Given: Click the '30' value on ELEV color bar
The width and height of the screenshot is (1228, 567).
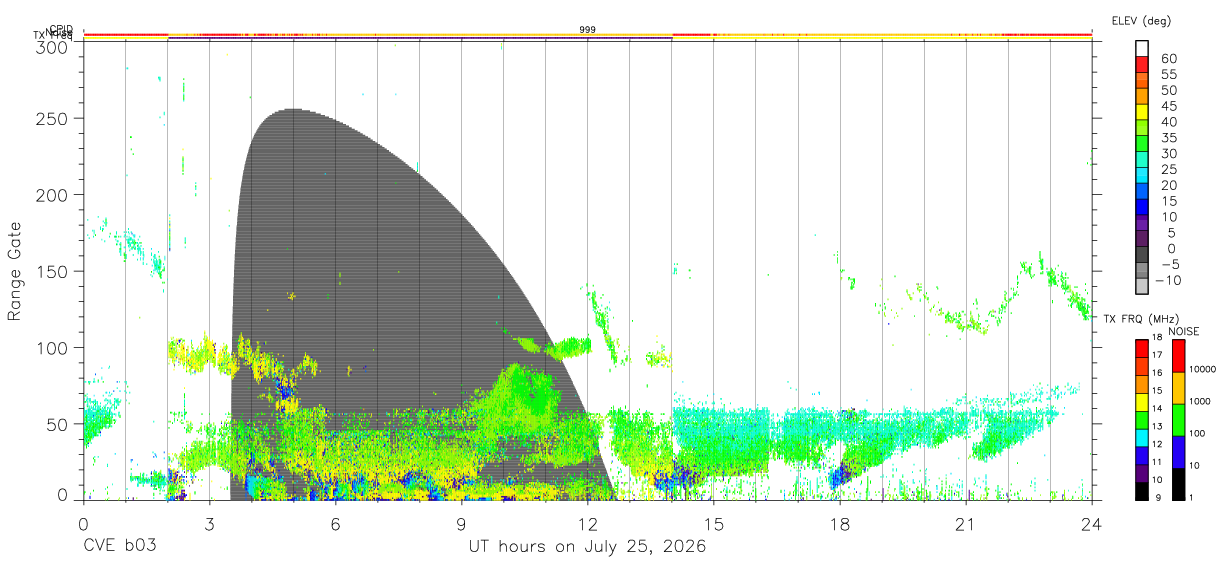Looking at the screenshot, I should click(x=1169, y=153).
